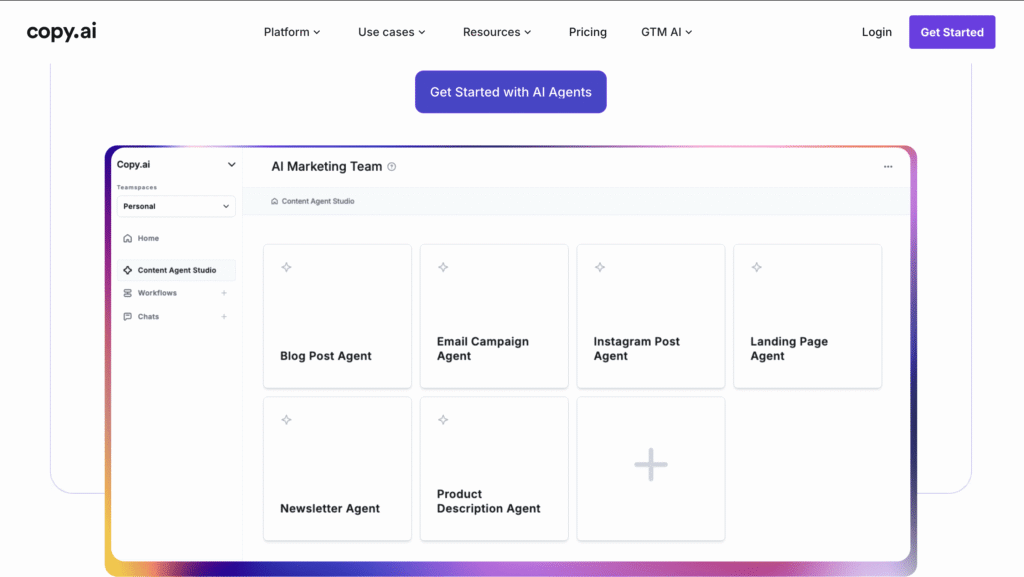The image size is (1024, 577).
Task: Expand the GTM AI menu
Action: coord(666,32)
